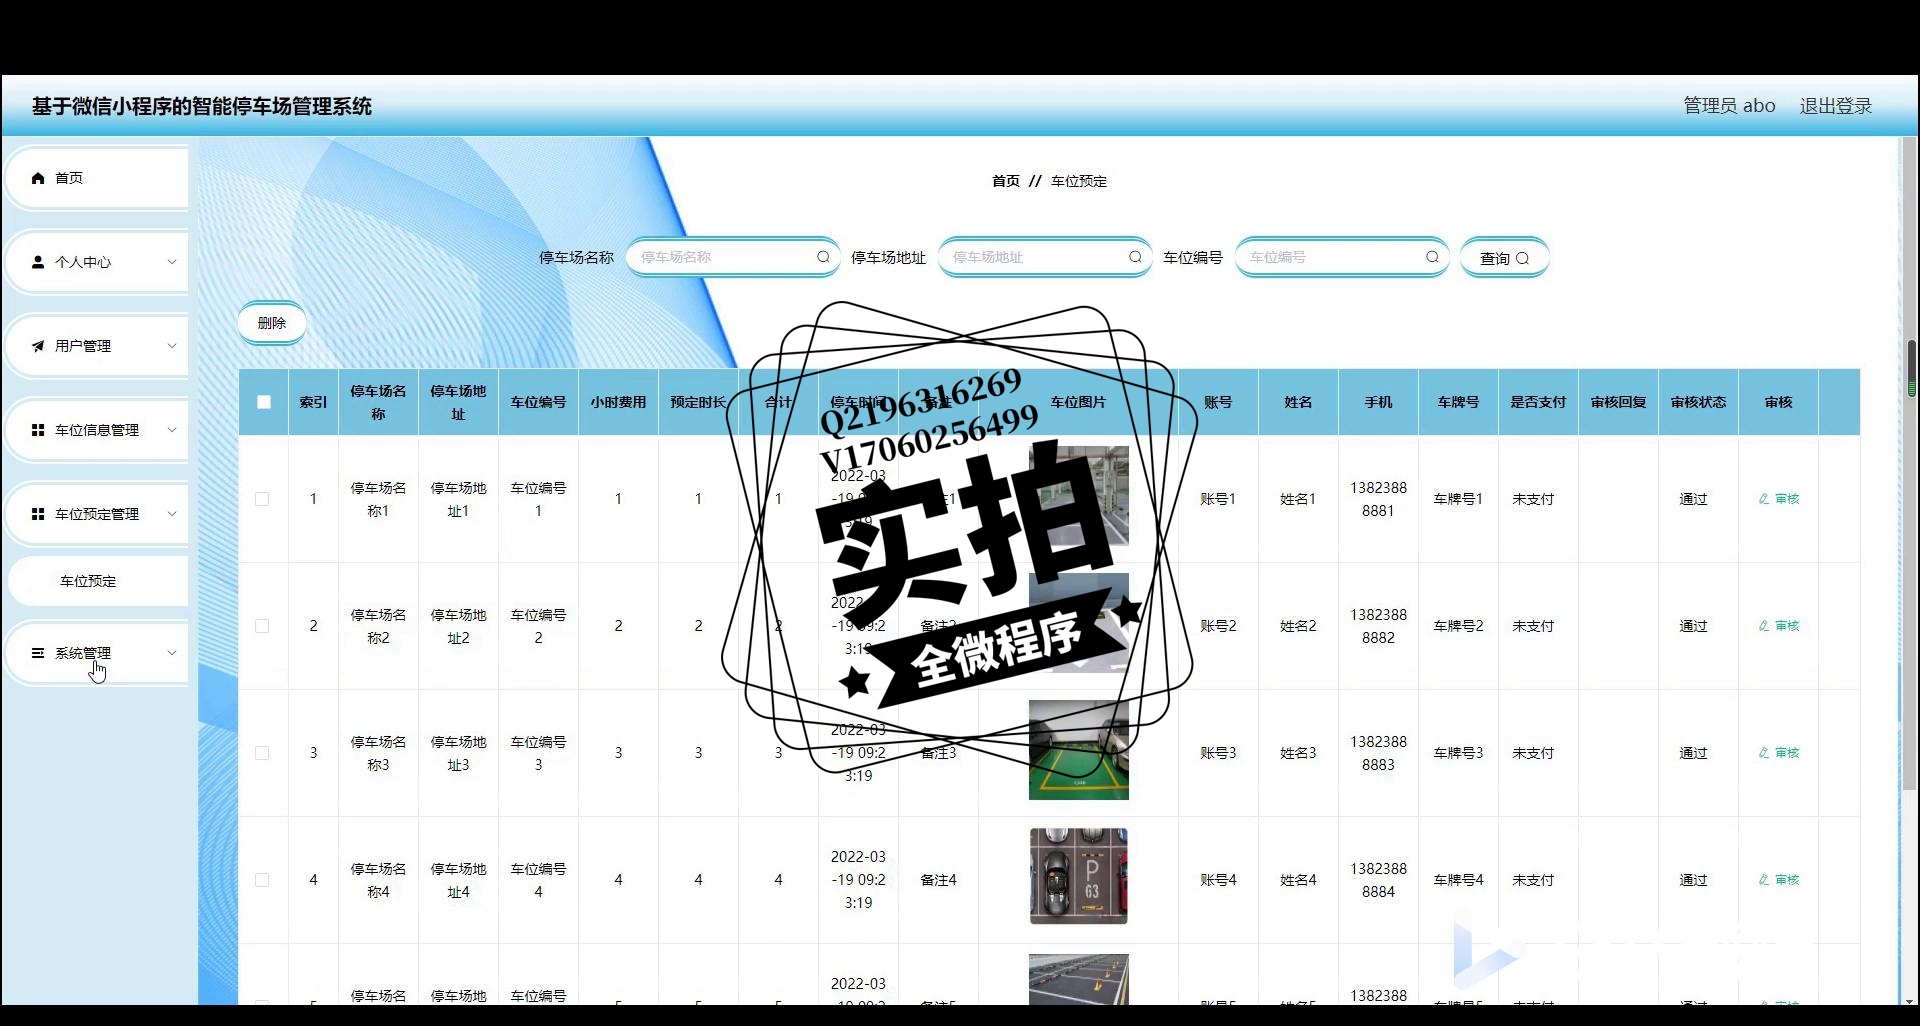Expand the 用户管理 chevron
This screenshot has width=1920, height=1026.
tap(172, 346)
